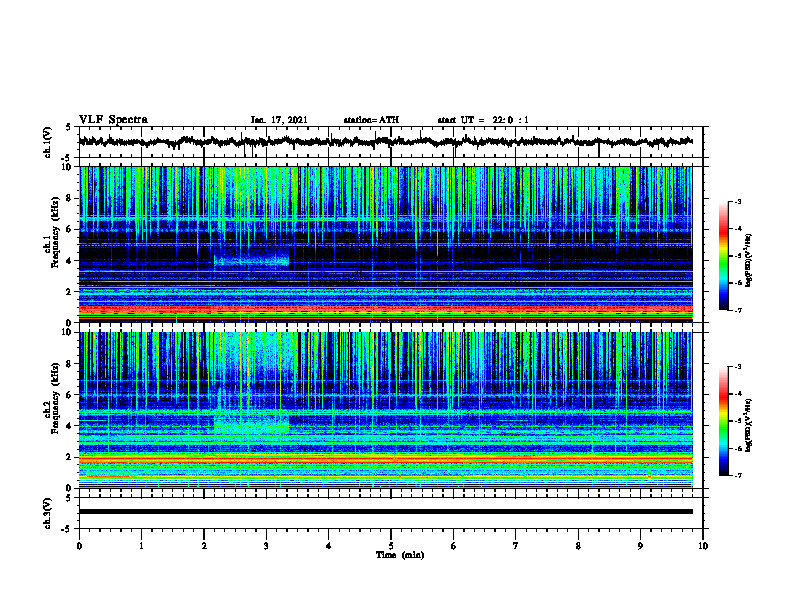Image resolution: width=792 pixels, height=612 pixels.
Task: Click the "6" kHz tick of ch.2 spectrogram
Action: coord(71,395)
